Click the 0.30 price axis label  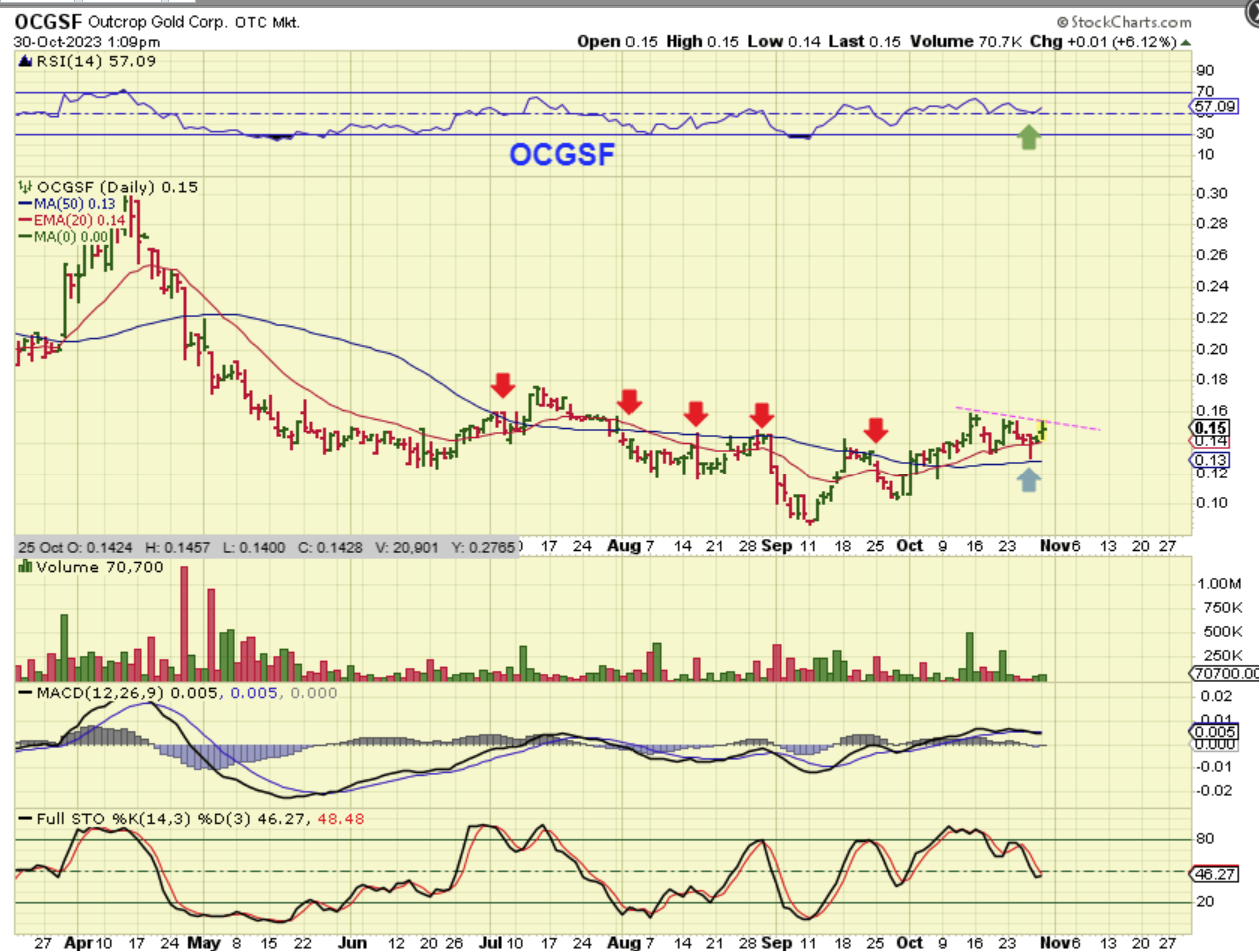pyautogui.click(x=1212, y=193)
